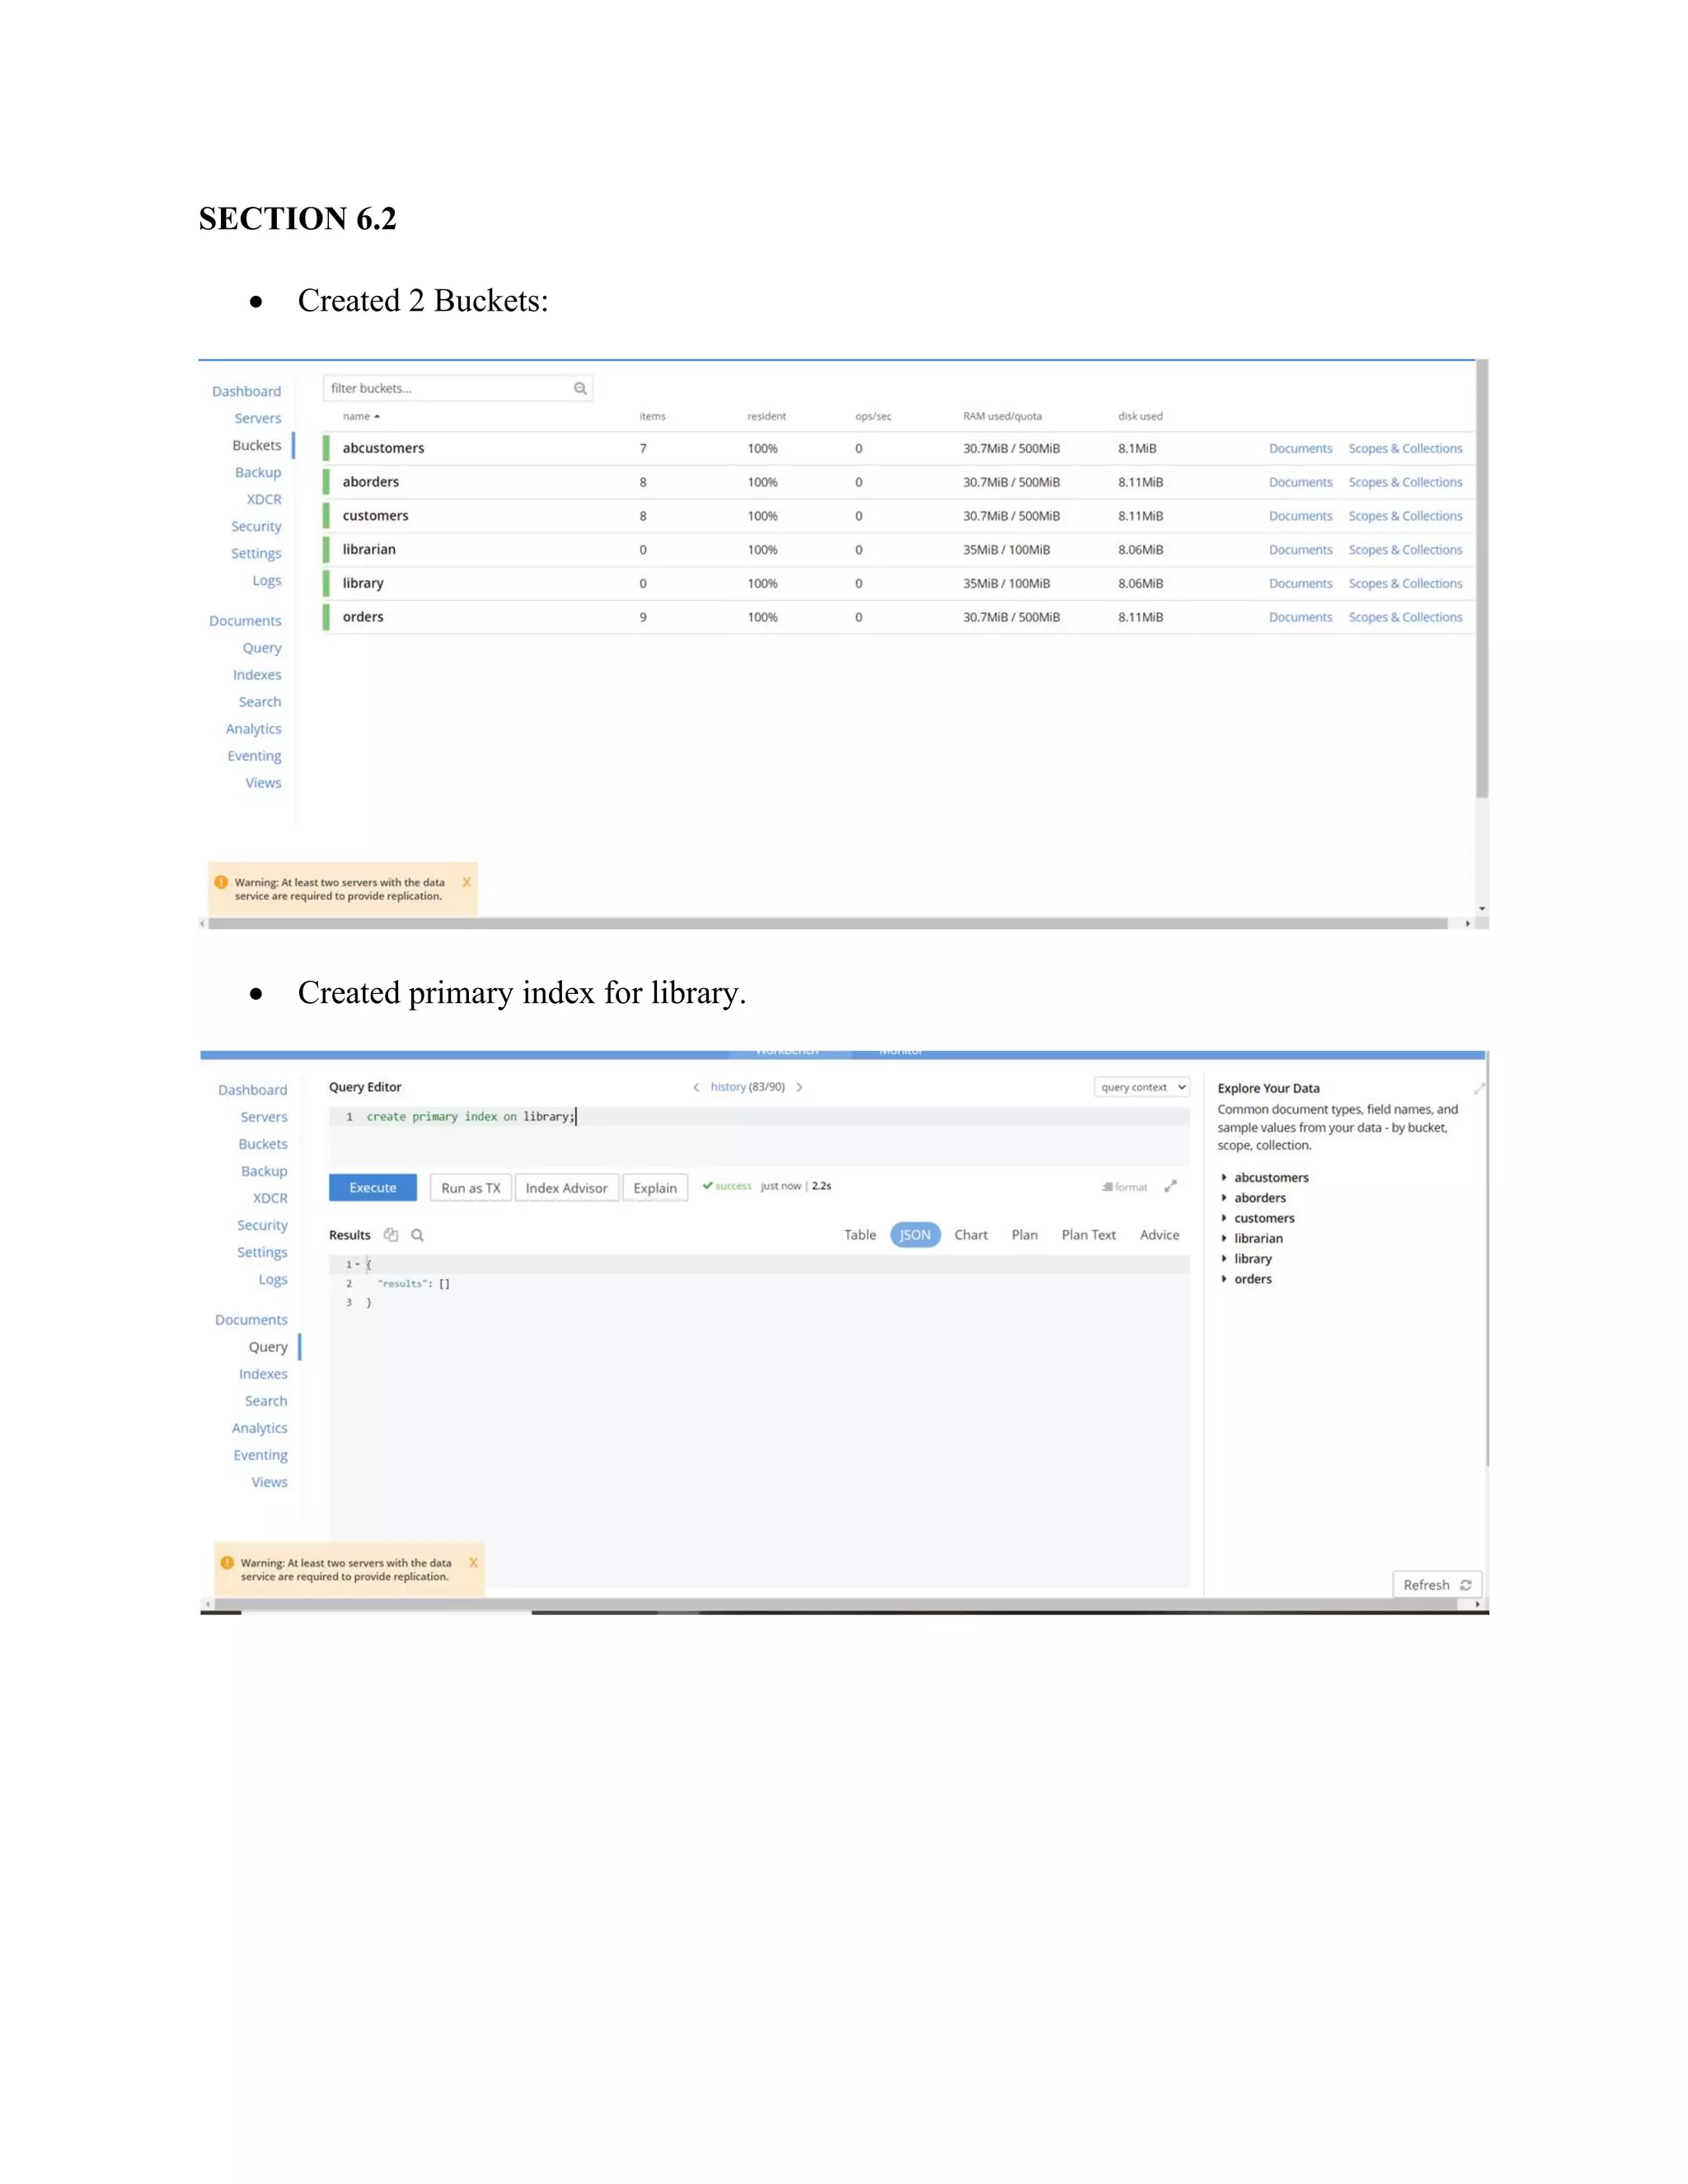Click the search results magnifier icon
Screen dimensions: 1688x2184
click(x=418, y=1235)
